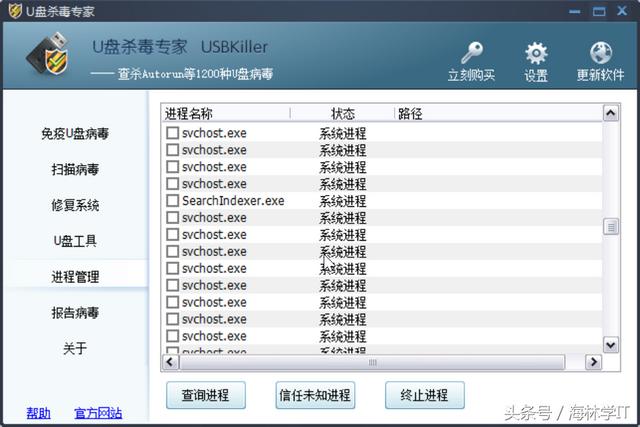Tick the topmost svchost.exe checkbox in the list
The height and width of the screenshot is (427, 640).
173,133
